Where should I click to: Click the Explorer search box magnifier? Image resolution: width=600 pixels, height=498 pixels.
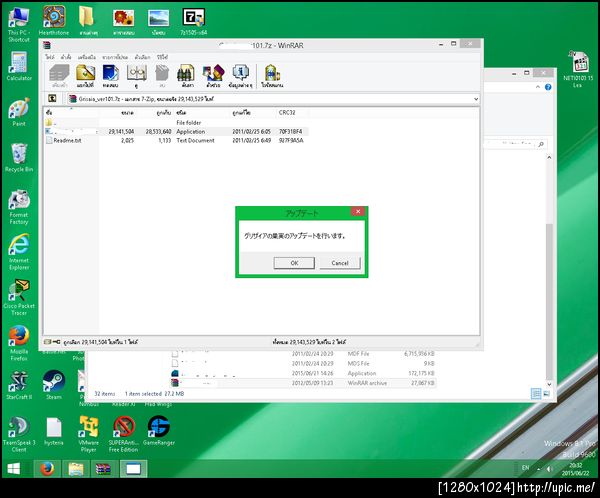pyautogui.click(x=541, y=144)
